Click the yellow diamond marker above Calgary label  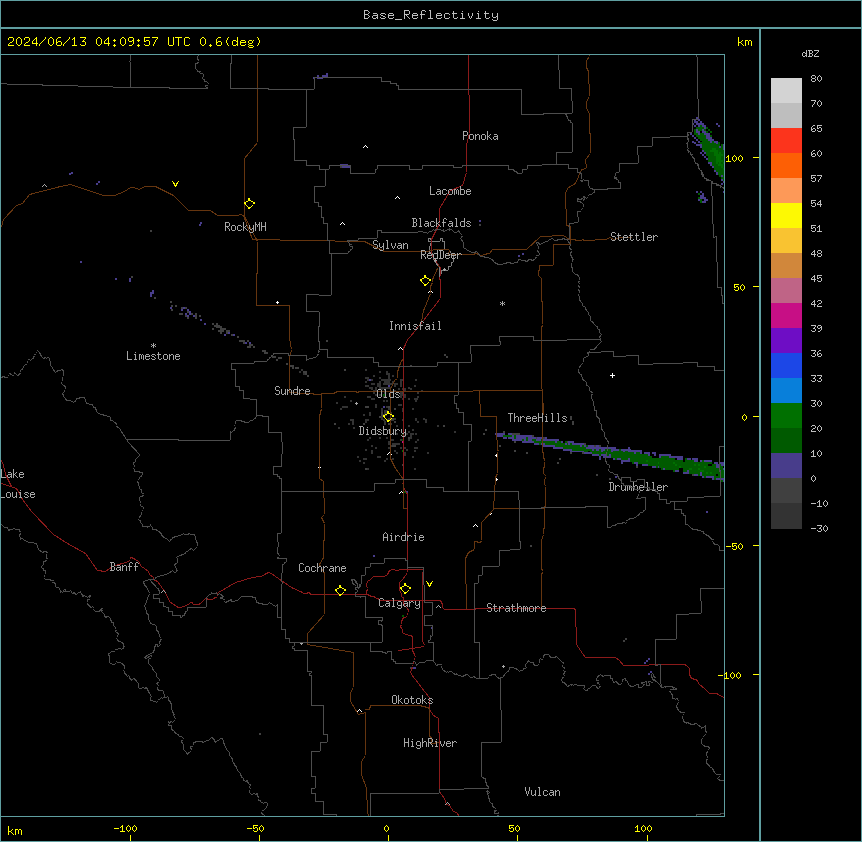[x=405, y=589]
